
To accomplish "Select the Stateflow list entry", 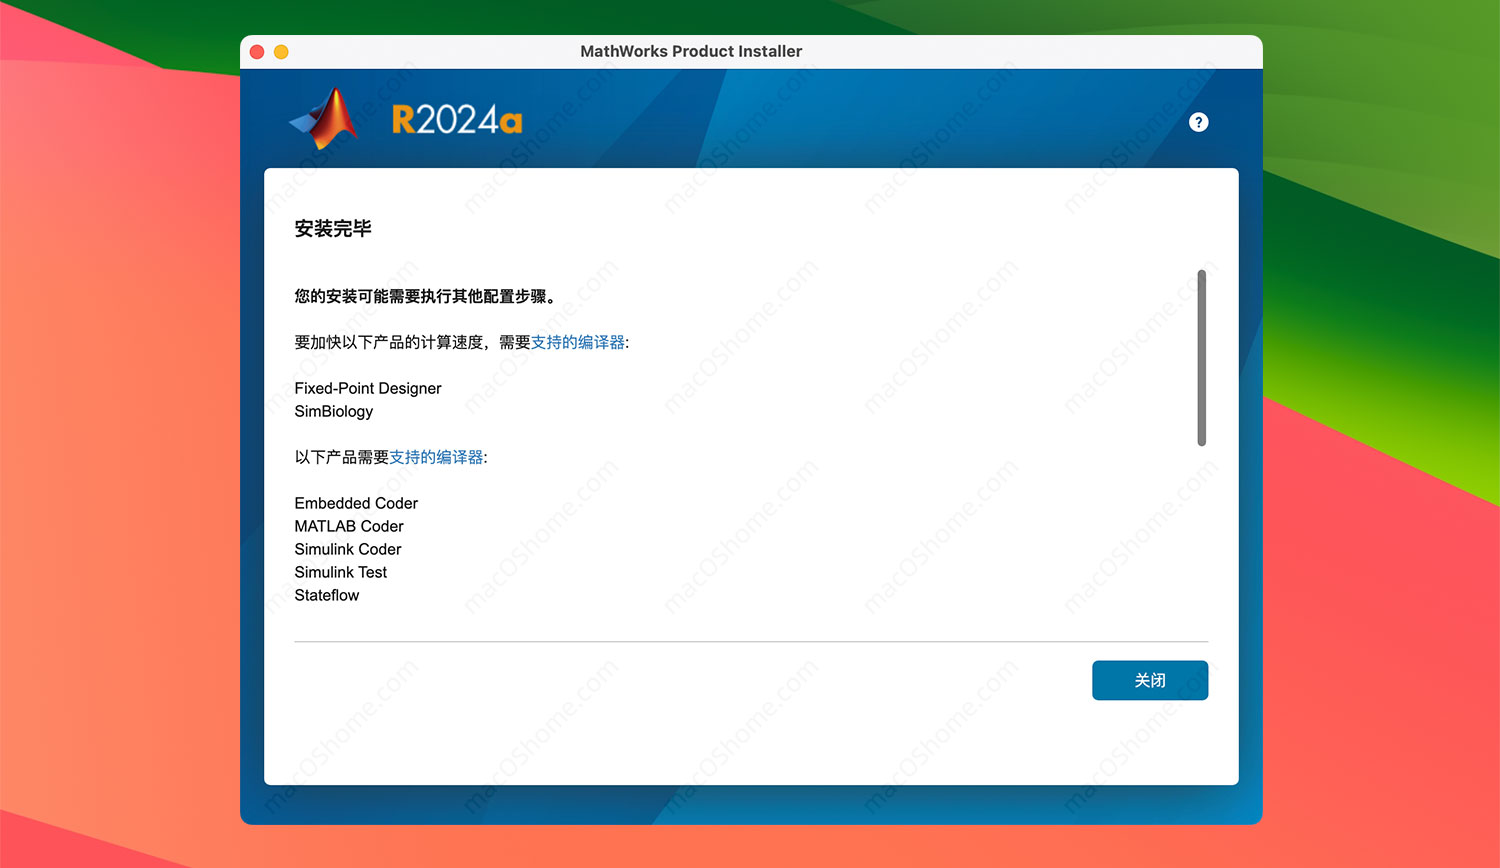I will tap(326, 595).
